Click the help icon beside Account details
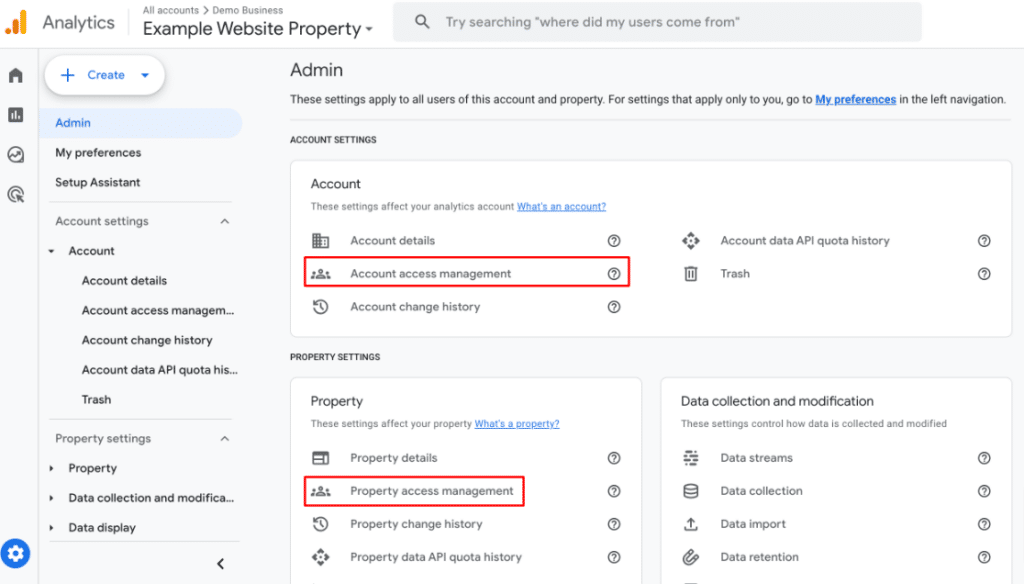Screen dimensions: 1024x584 click(x=614, y=240)
